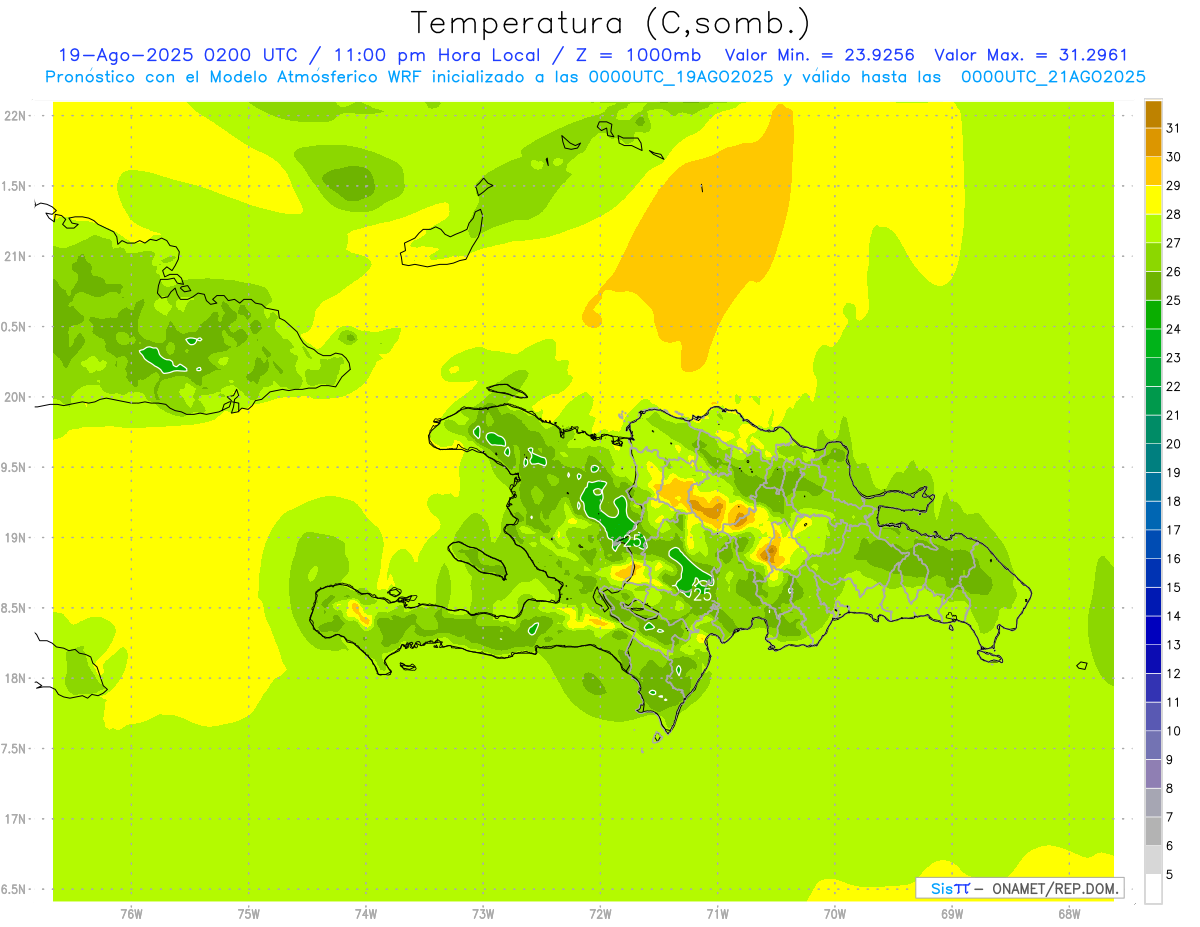1200x927 pixels.
Task: Click the ONAMET/REP.DOM. credit label
Action: coord(1054,888)
